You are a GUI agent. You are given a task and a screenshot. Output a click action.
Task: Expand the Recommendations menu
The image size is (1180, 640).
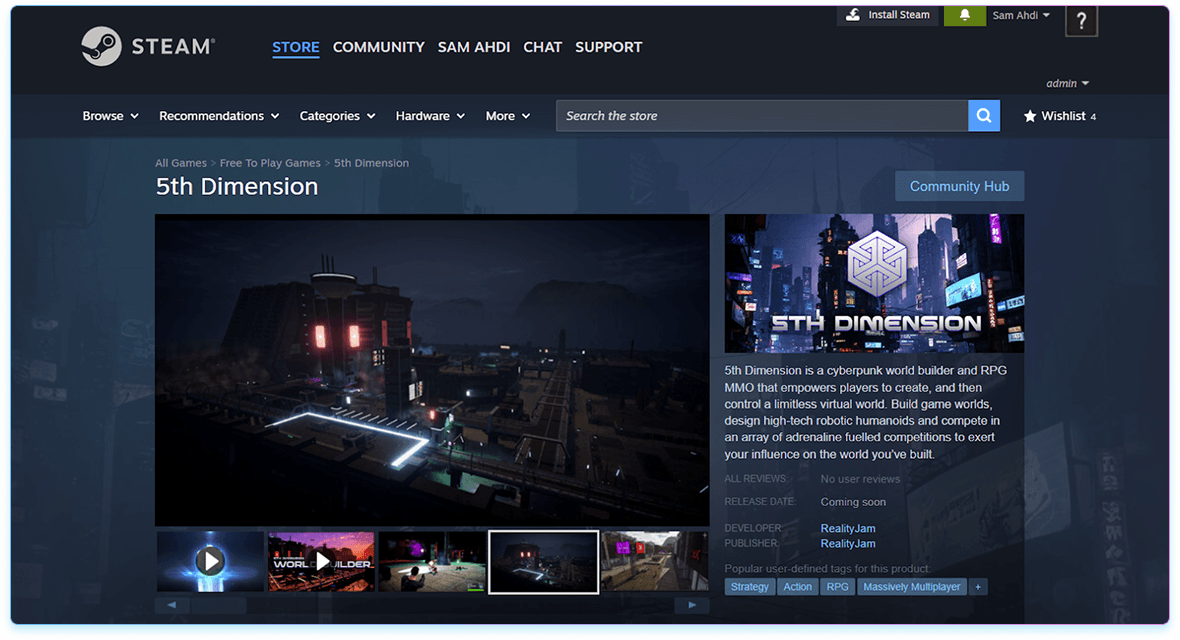click(x=219, y=116)
